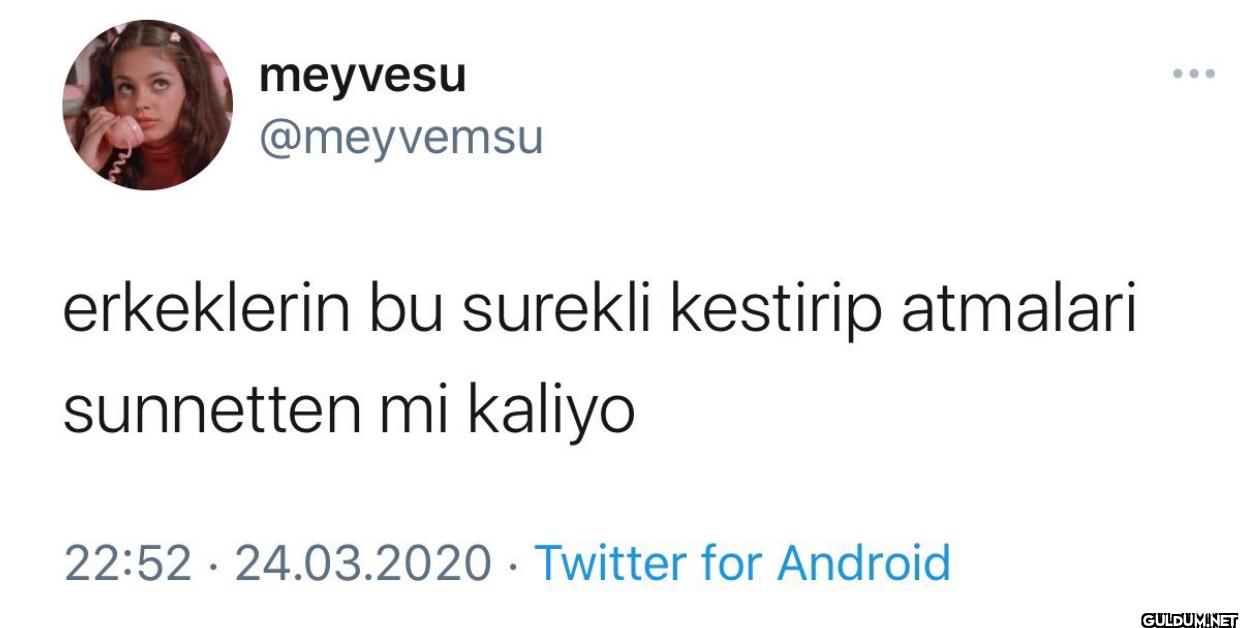Screen dimensions: 1242x628
Task: Open the @meyvemsu handle link
Action: coord(400,138)
